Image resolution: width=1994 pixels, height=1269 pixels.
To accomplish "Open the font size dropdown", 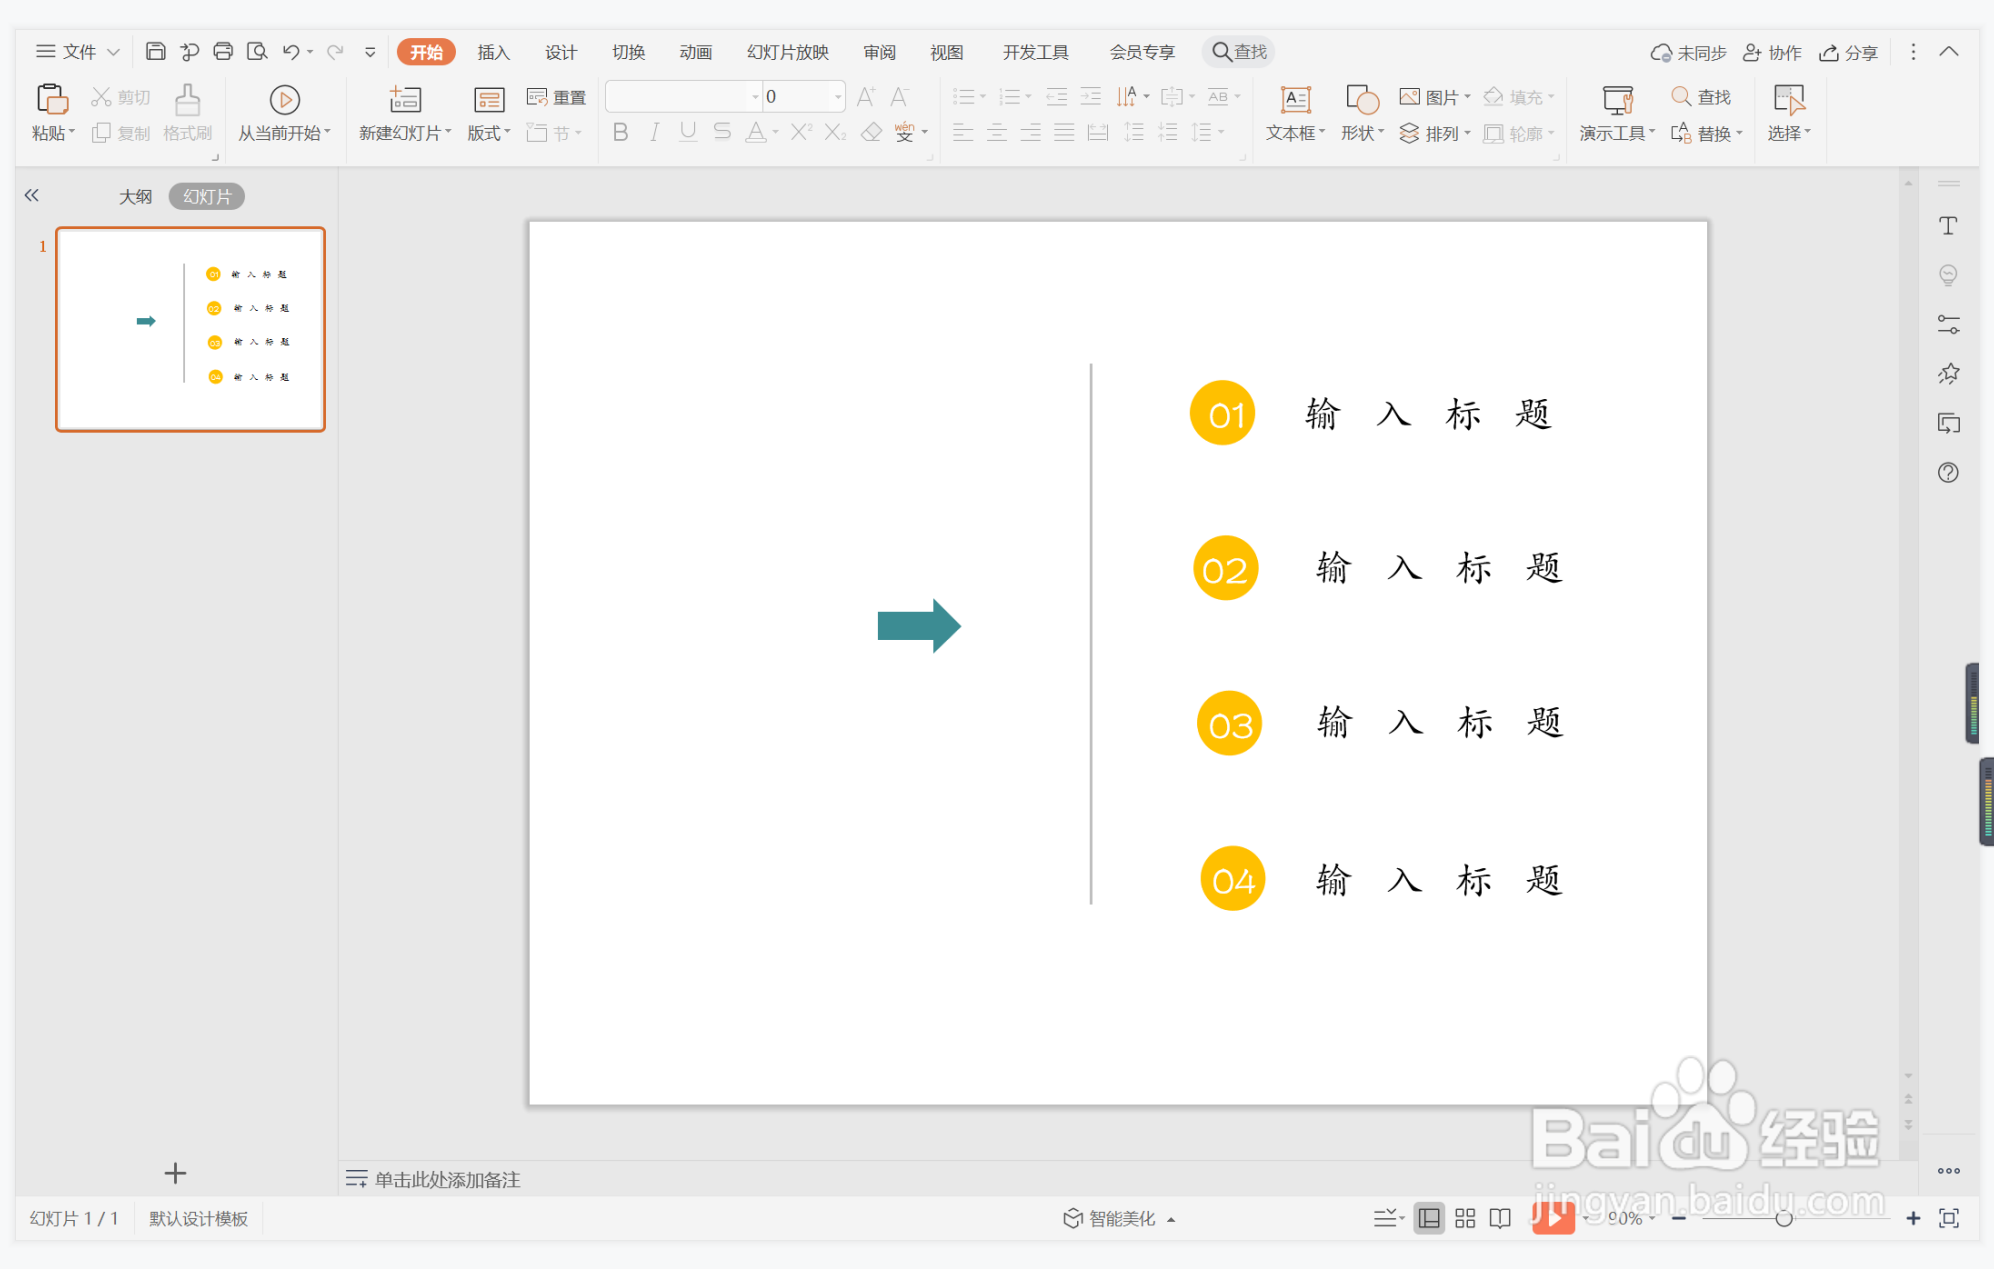I will click(x=838, y=97).
